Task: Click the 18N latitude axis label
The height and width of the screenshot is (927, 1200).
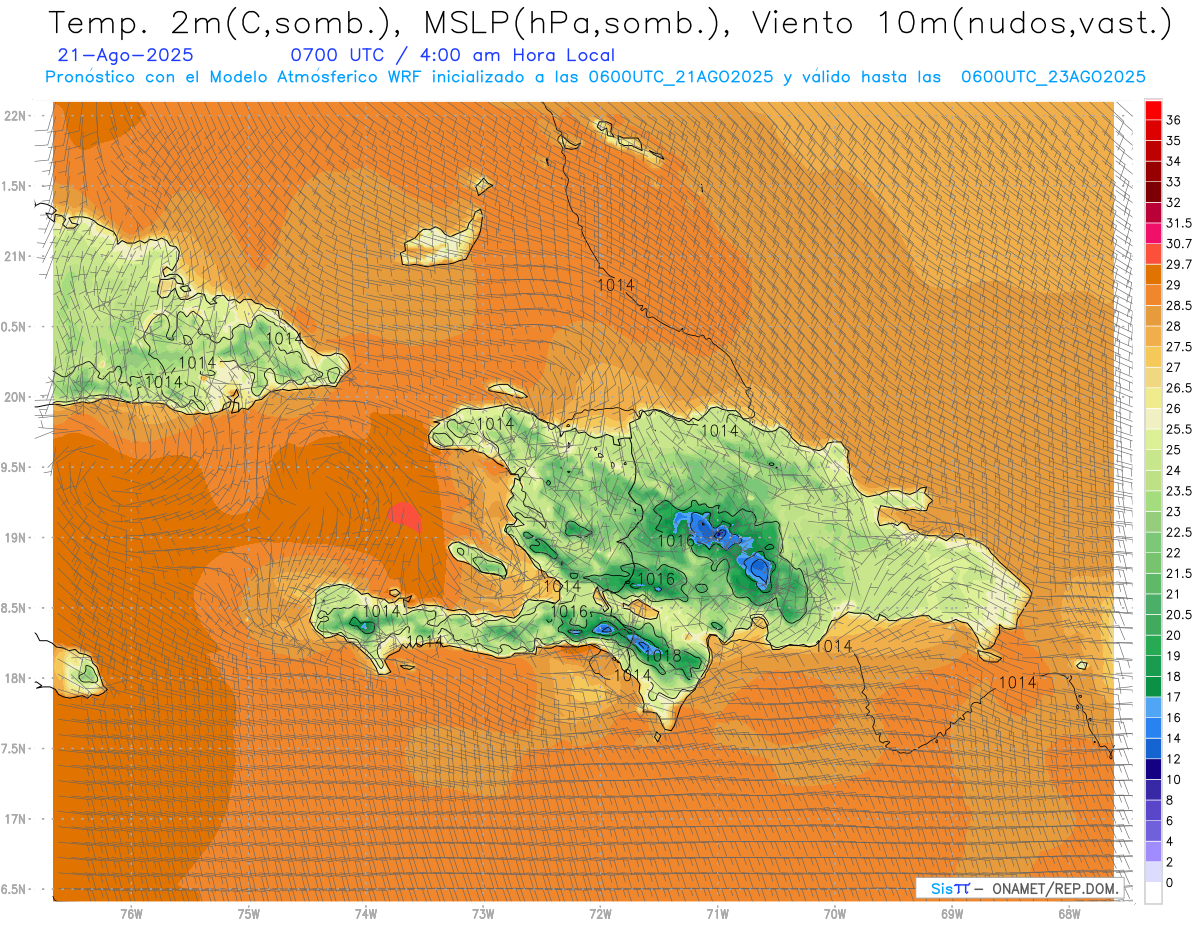Action: coord(15,678)
